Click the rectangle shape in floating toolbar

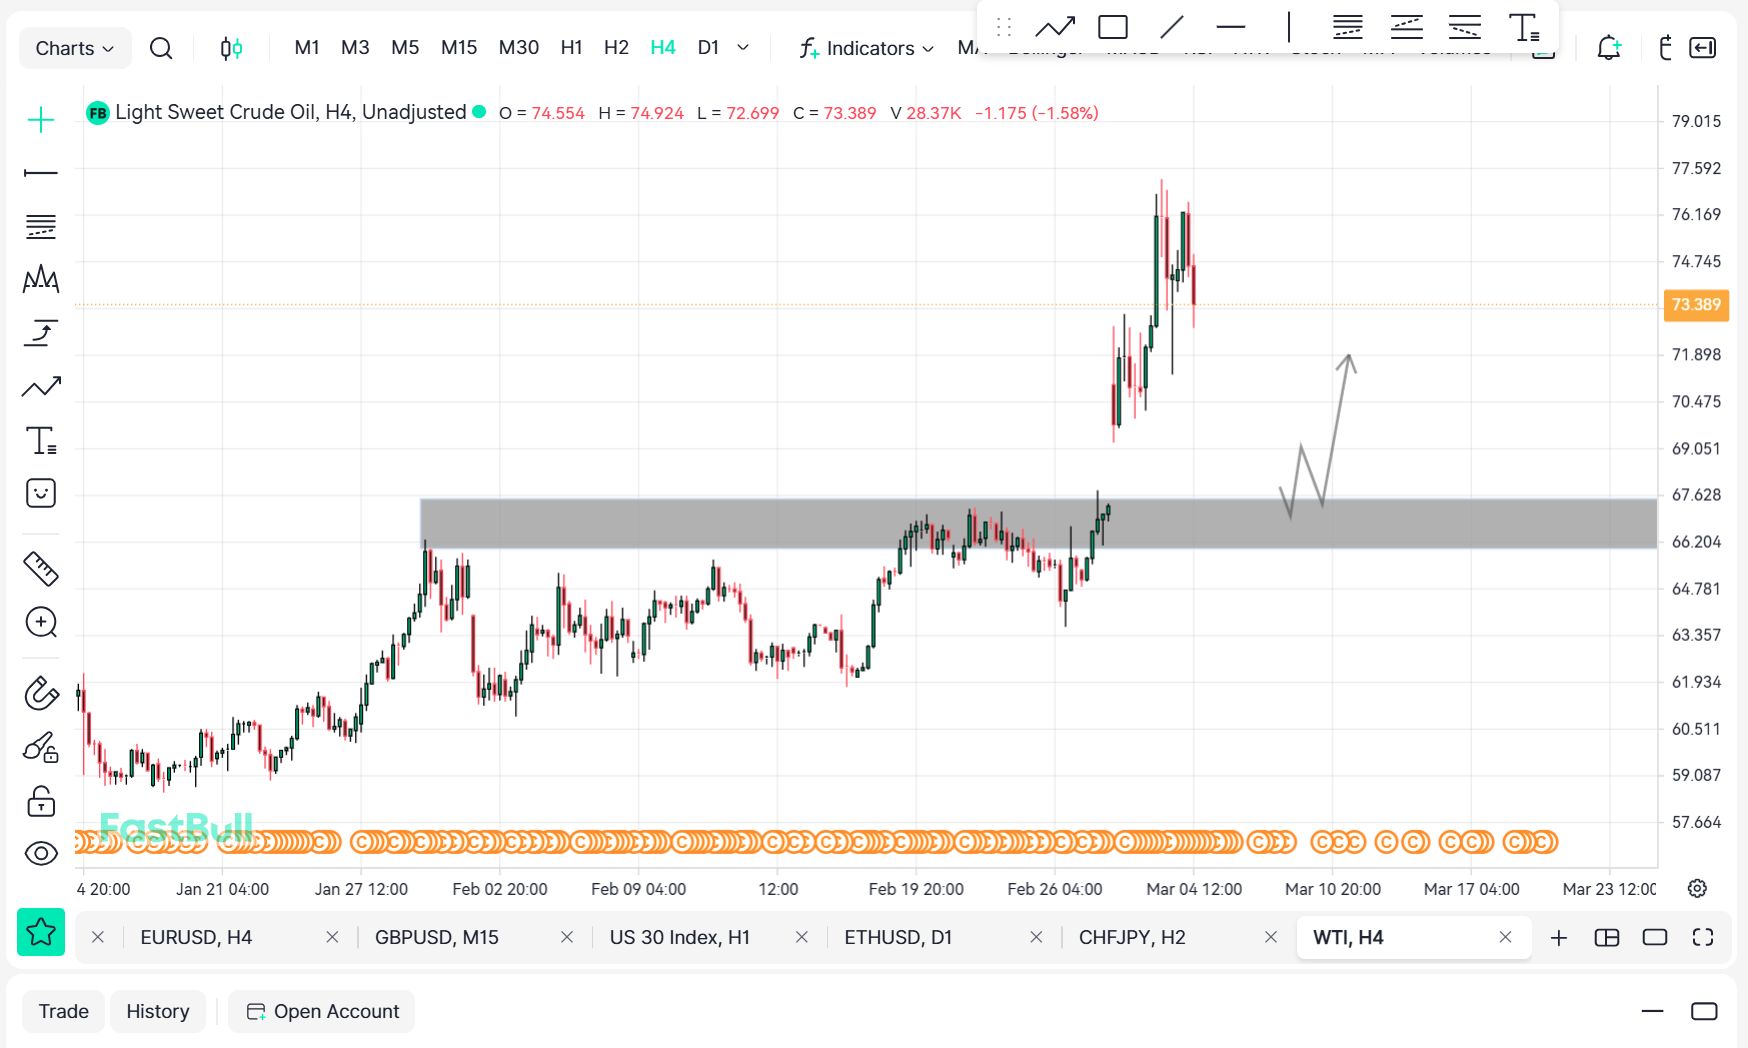(1112, 27)
